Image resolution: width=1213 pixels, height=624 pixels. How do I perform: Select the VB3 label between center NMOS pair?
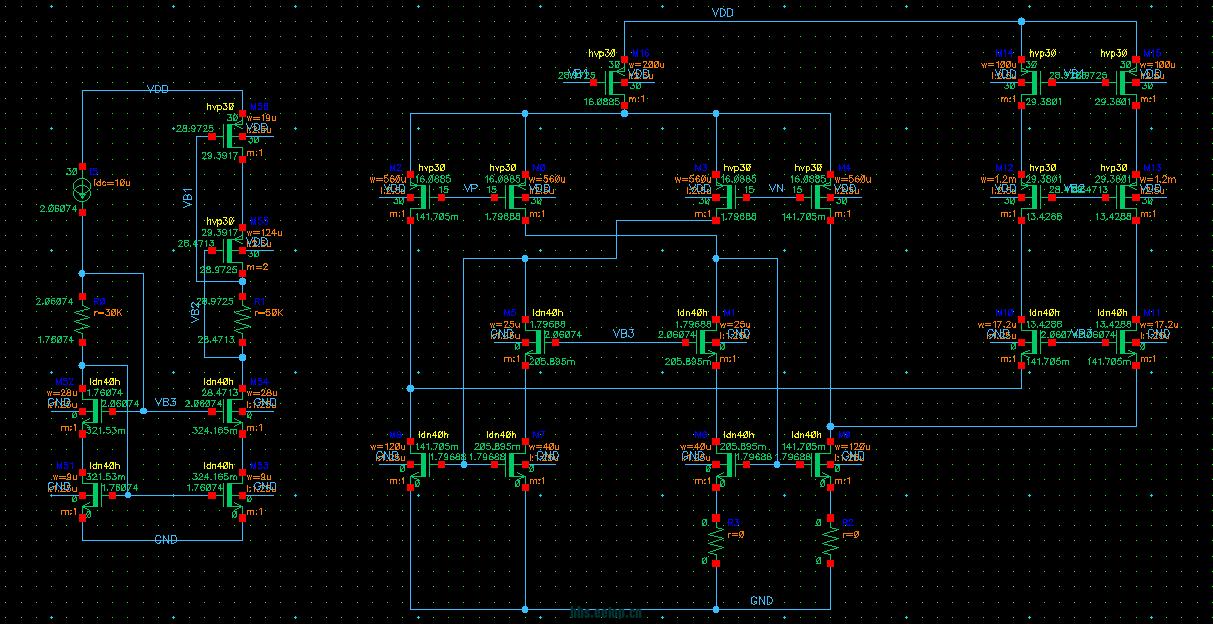click(623, 334)
